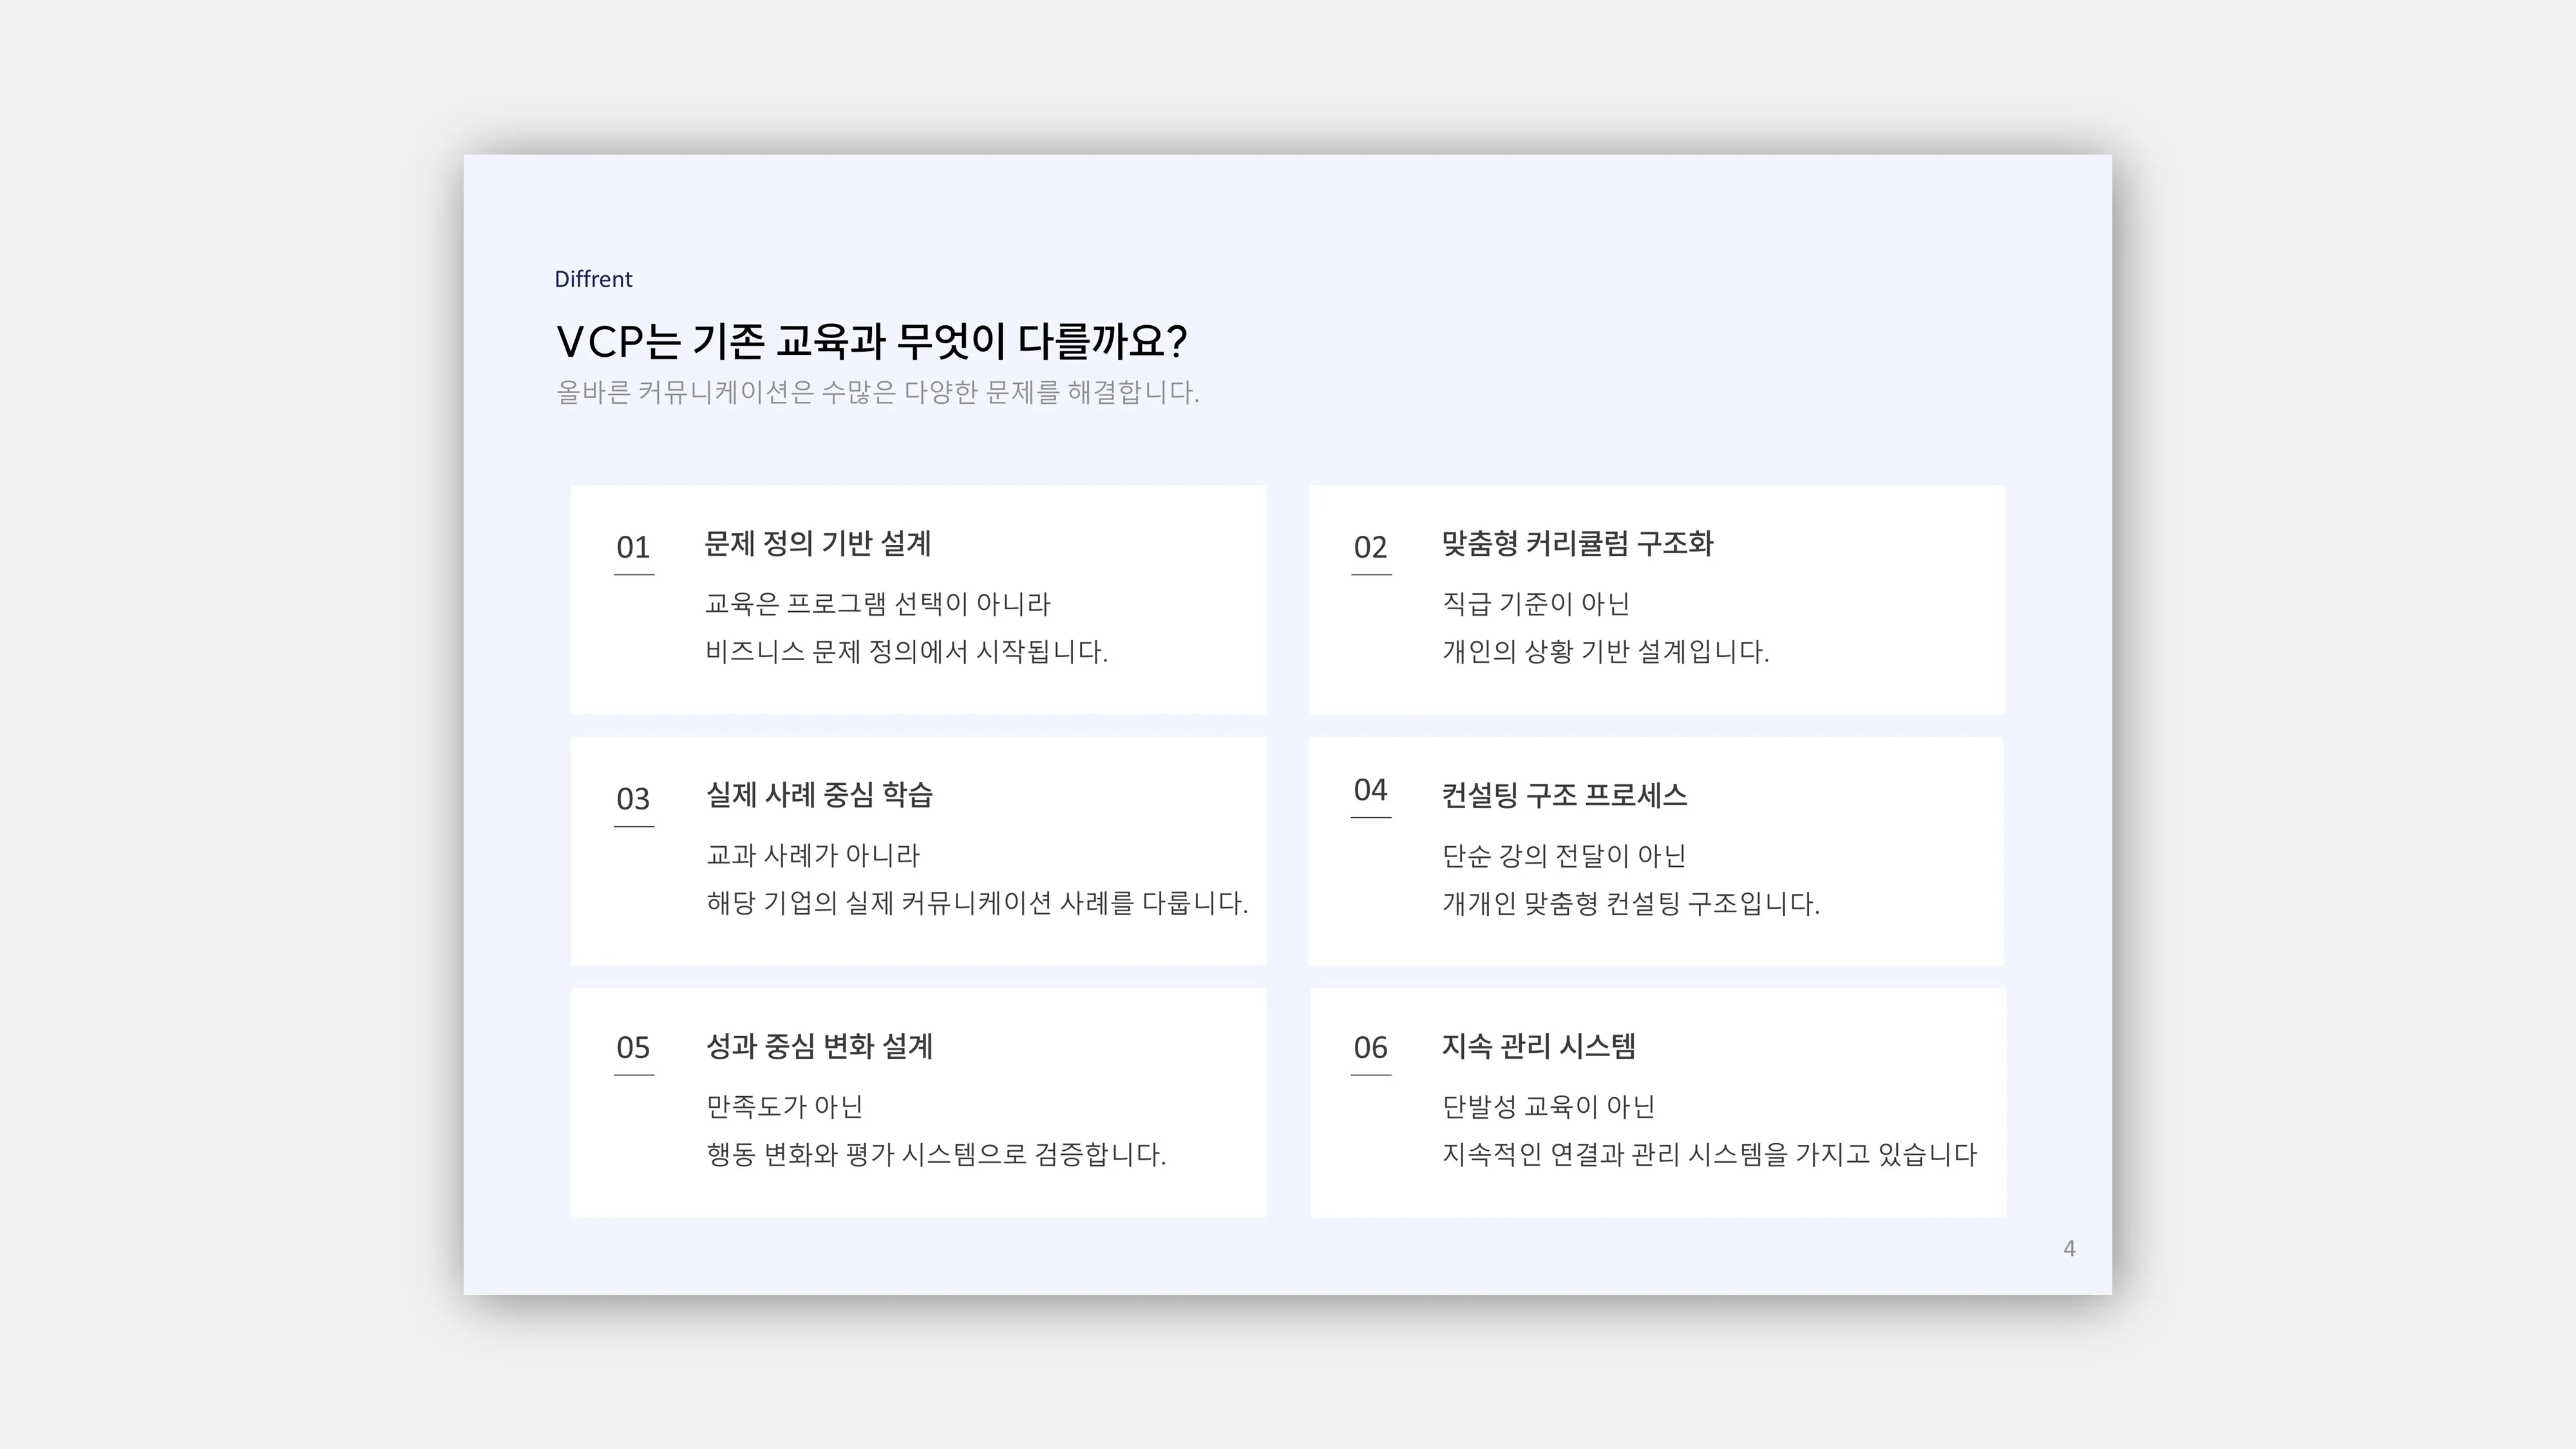The height and width of the screenshot is (1449, 2576).
Task: Click the line '지속적인 연결과 관리 시스템을 가지고 있습니다'
Action: (x=1710, y=1155)
